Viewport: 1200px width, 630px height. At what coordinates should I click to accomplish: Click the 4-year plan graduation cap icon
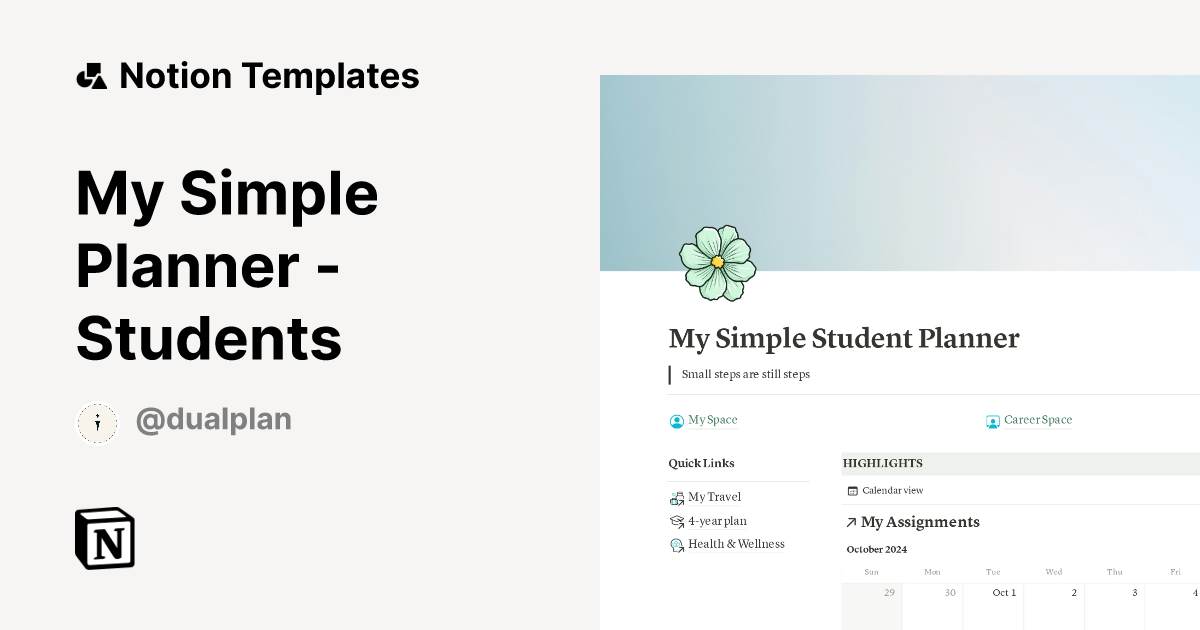click(677, 521)
